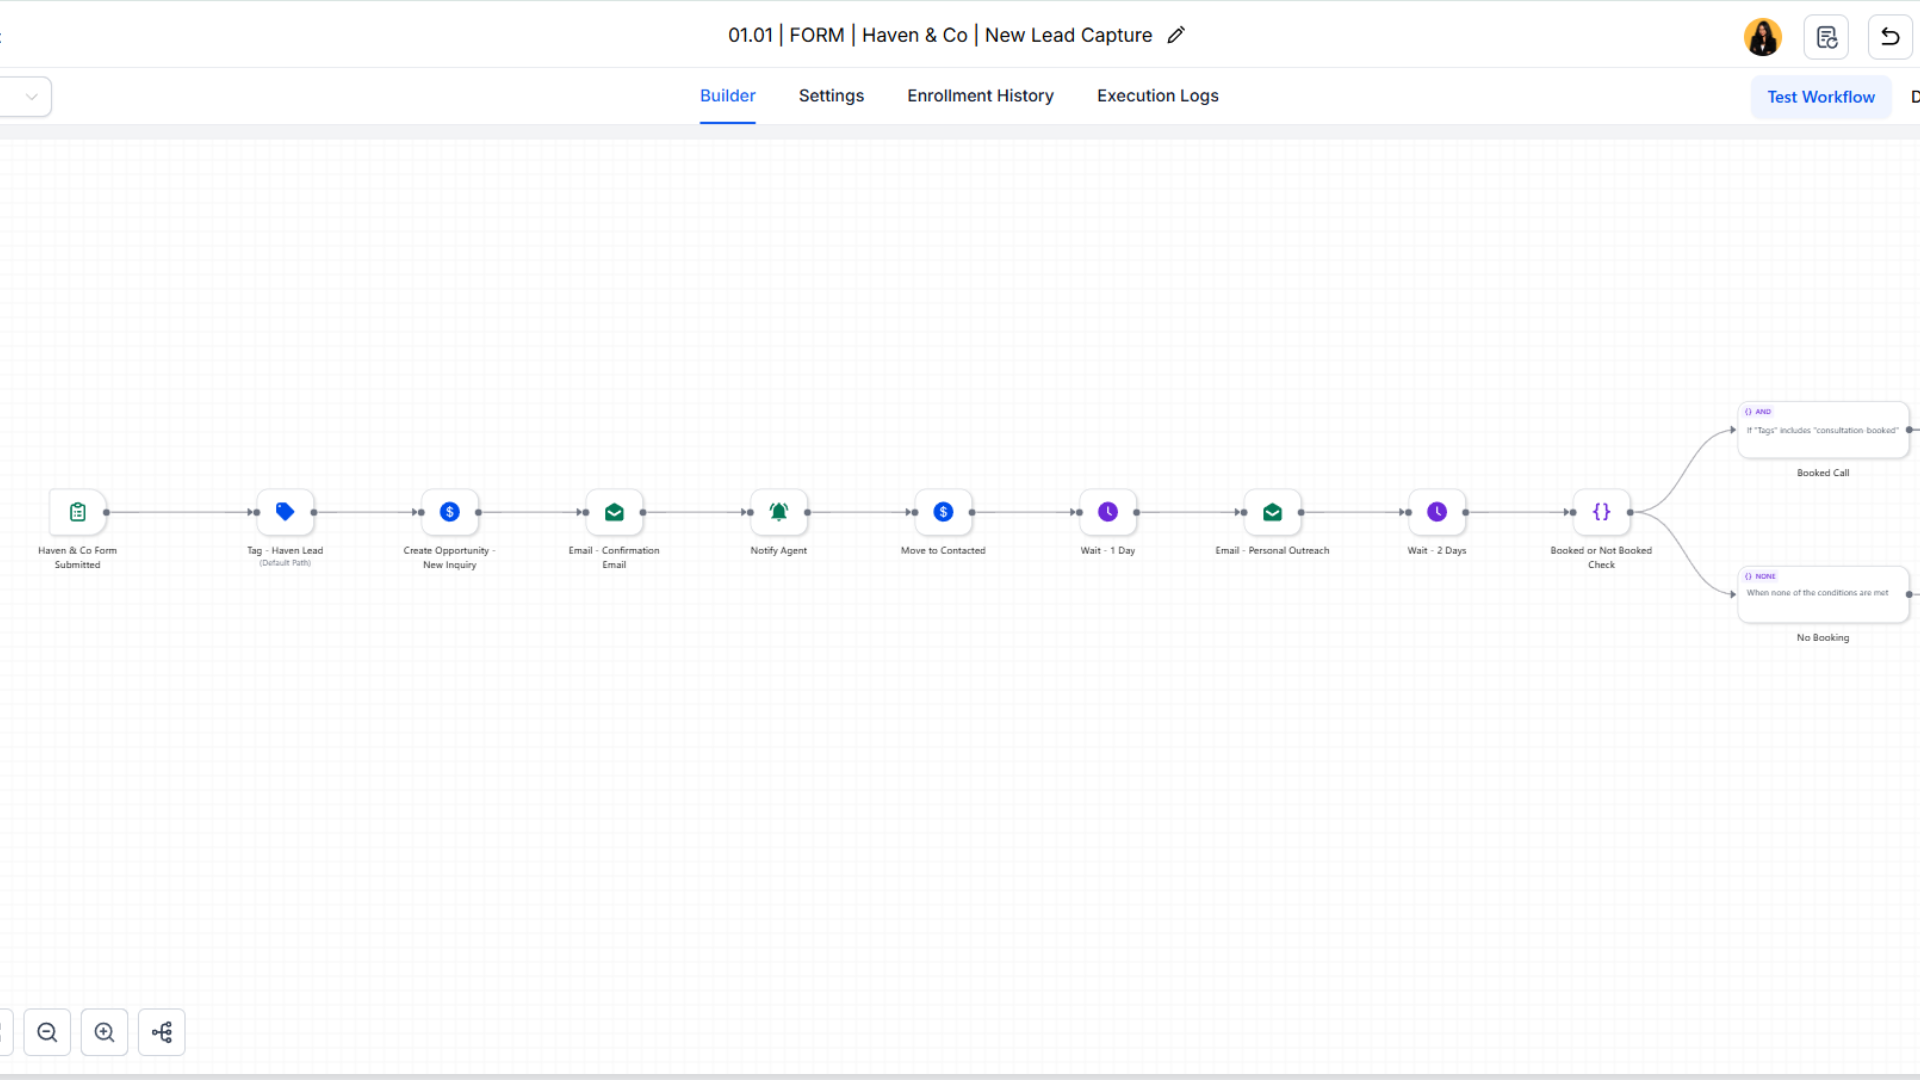Click the 'Move to Contacted' label
Screen dimensions: 1920x1080
tap(943, 551)
